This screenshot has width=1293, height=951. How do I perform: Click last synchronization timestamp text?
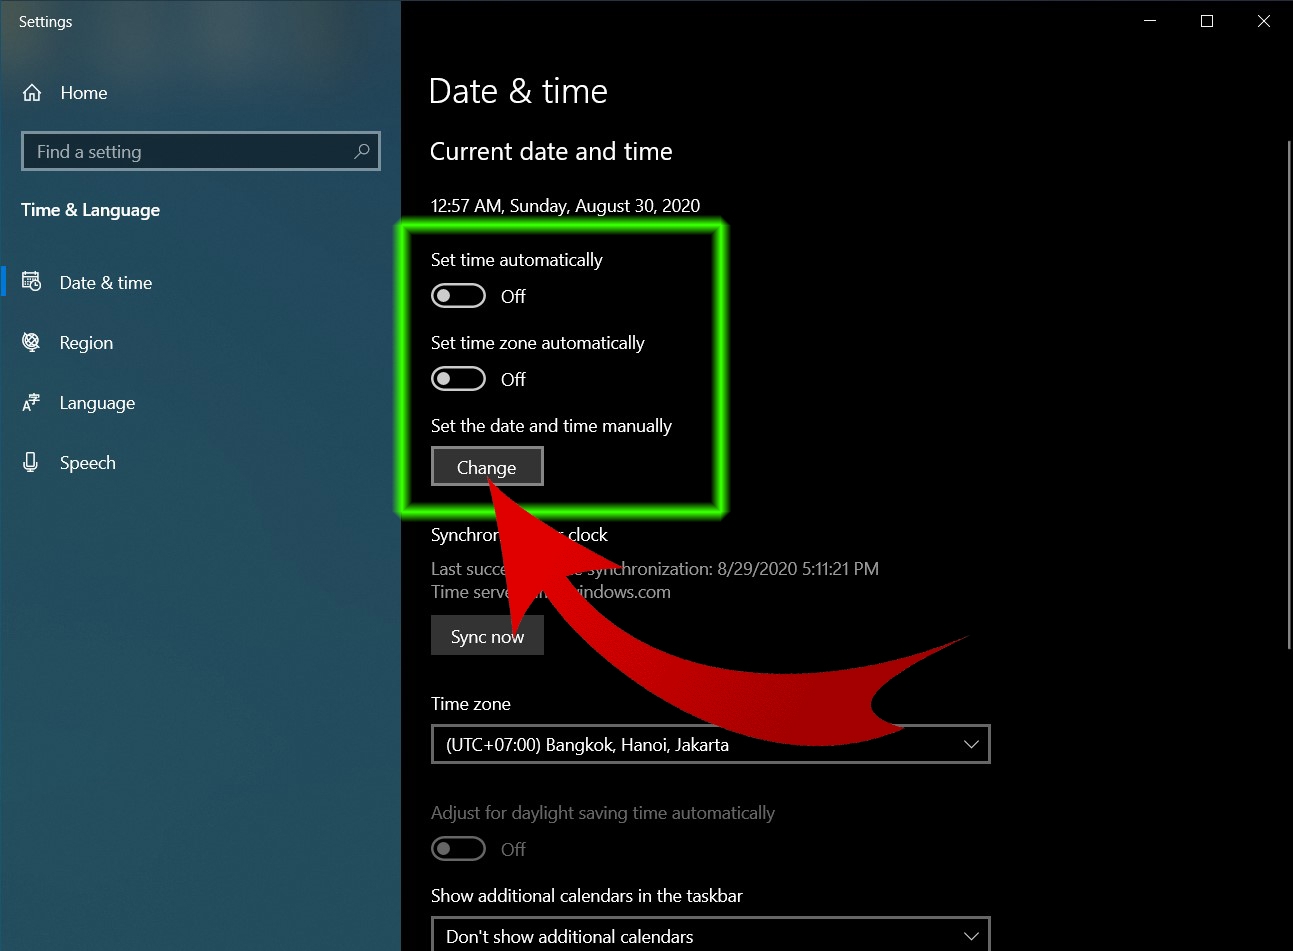[655, 568]
